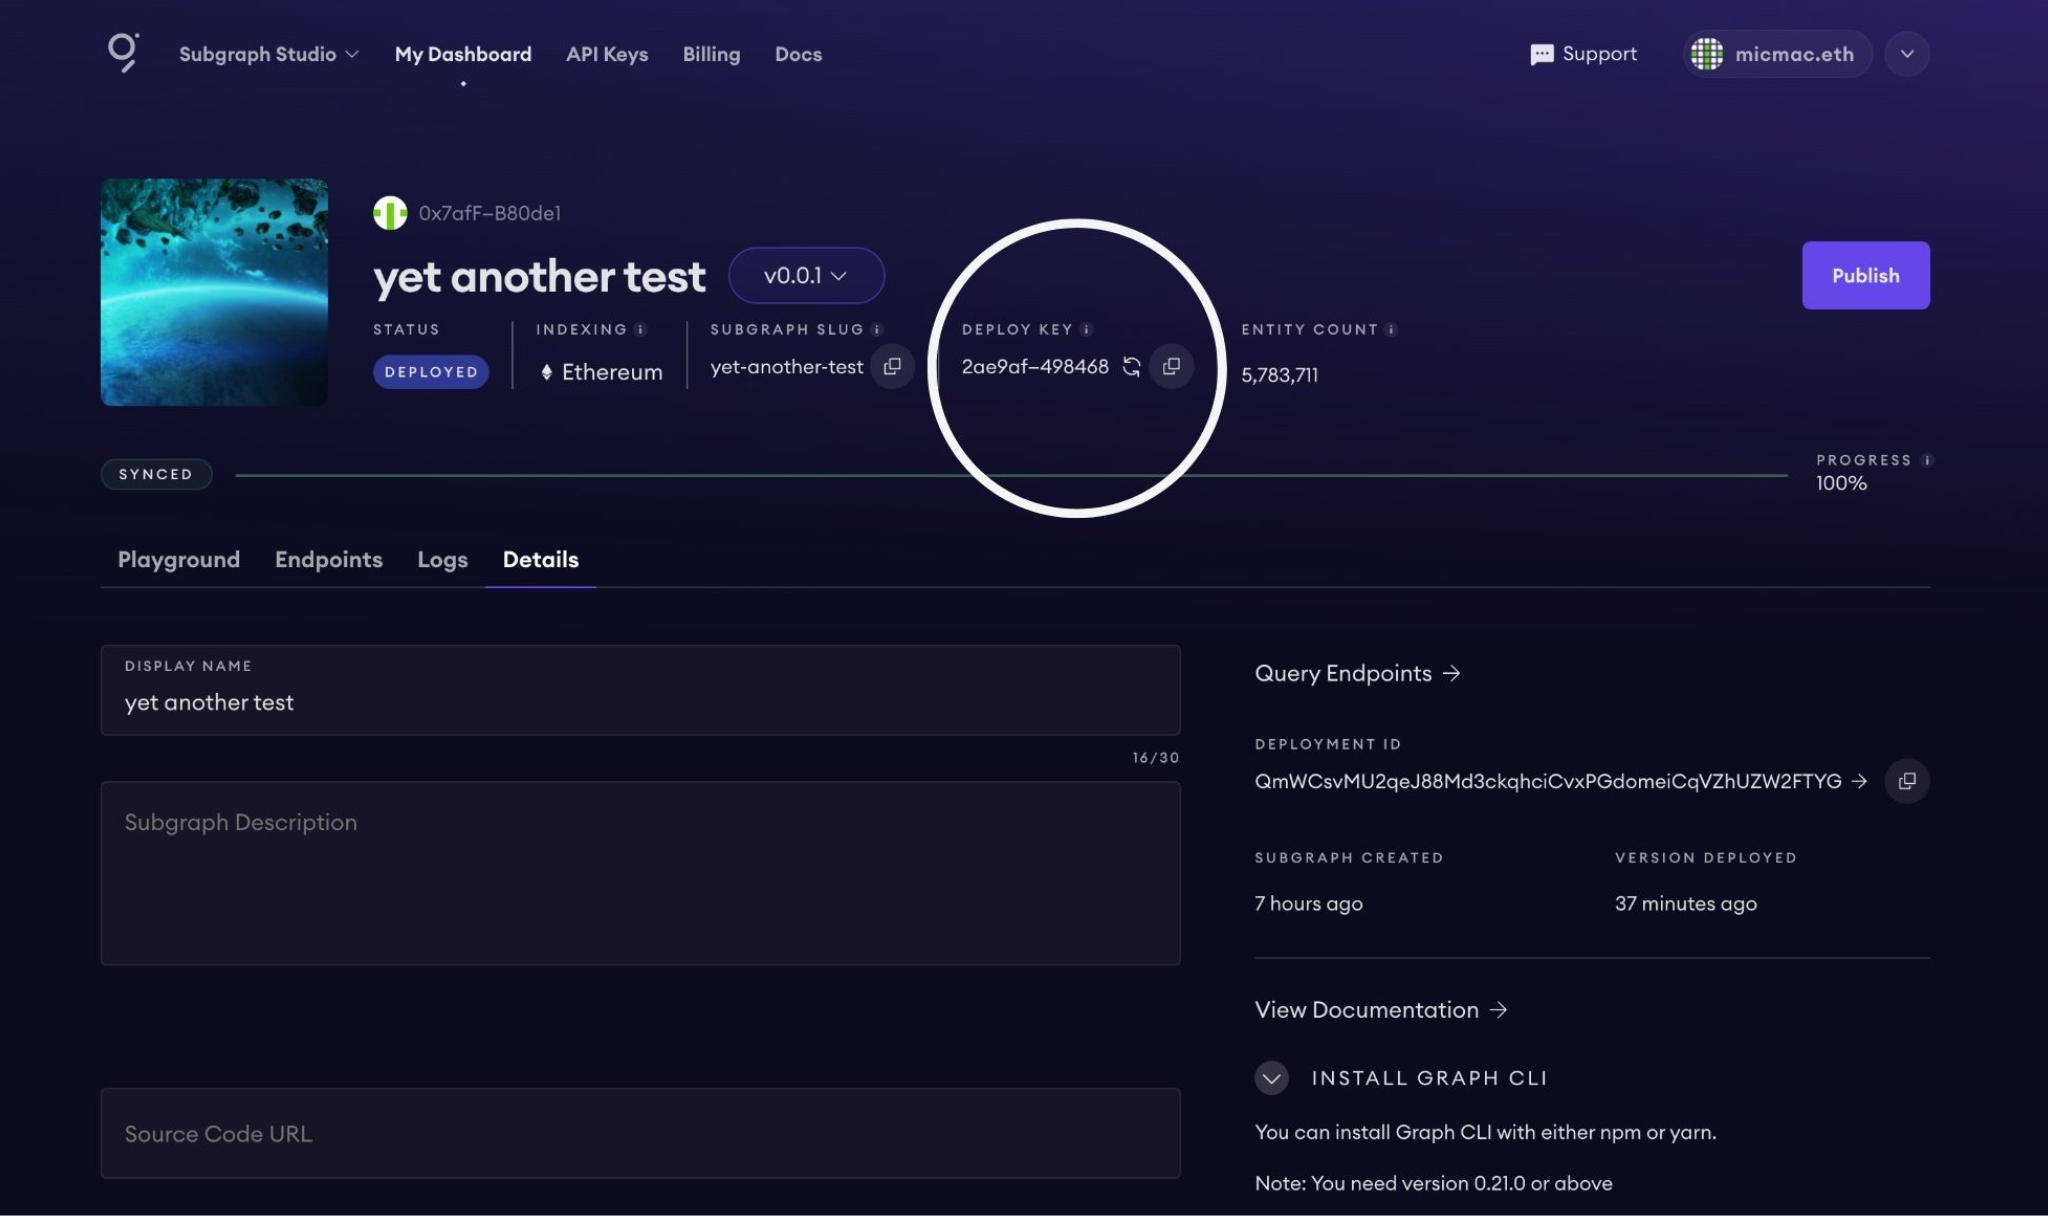Image resolution: width=2048 pixels, height=1216 pixels.
Task: Click The Graph logo in top left
Action: [124, 54]
